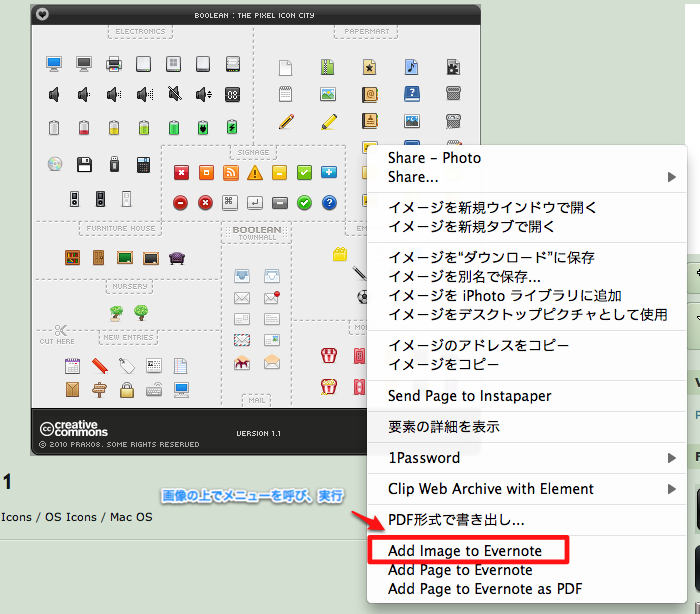Click the floppy disk icon
Image resolution: width=700 pixels, height=614 pixels.
tap(84, 164)
